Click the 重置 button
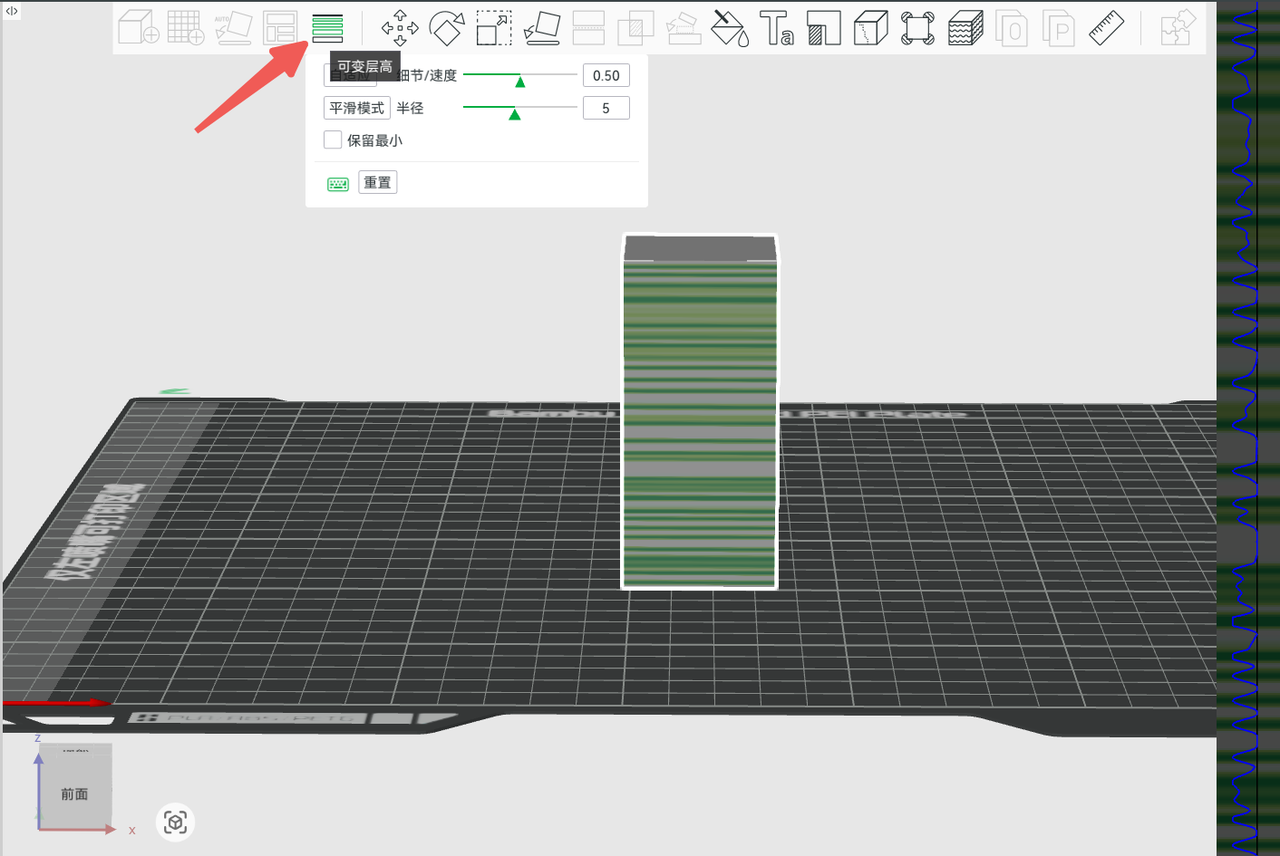Image resolution: width=1280 pixels, height=856 pixels. tap(377, 182)
